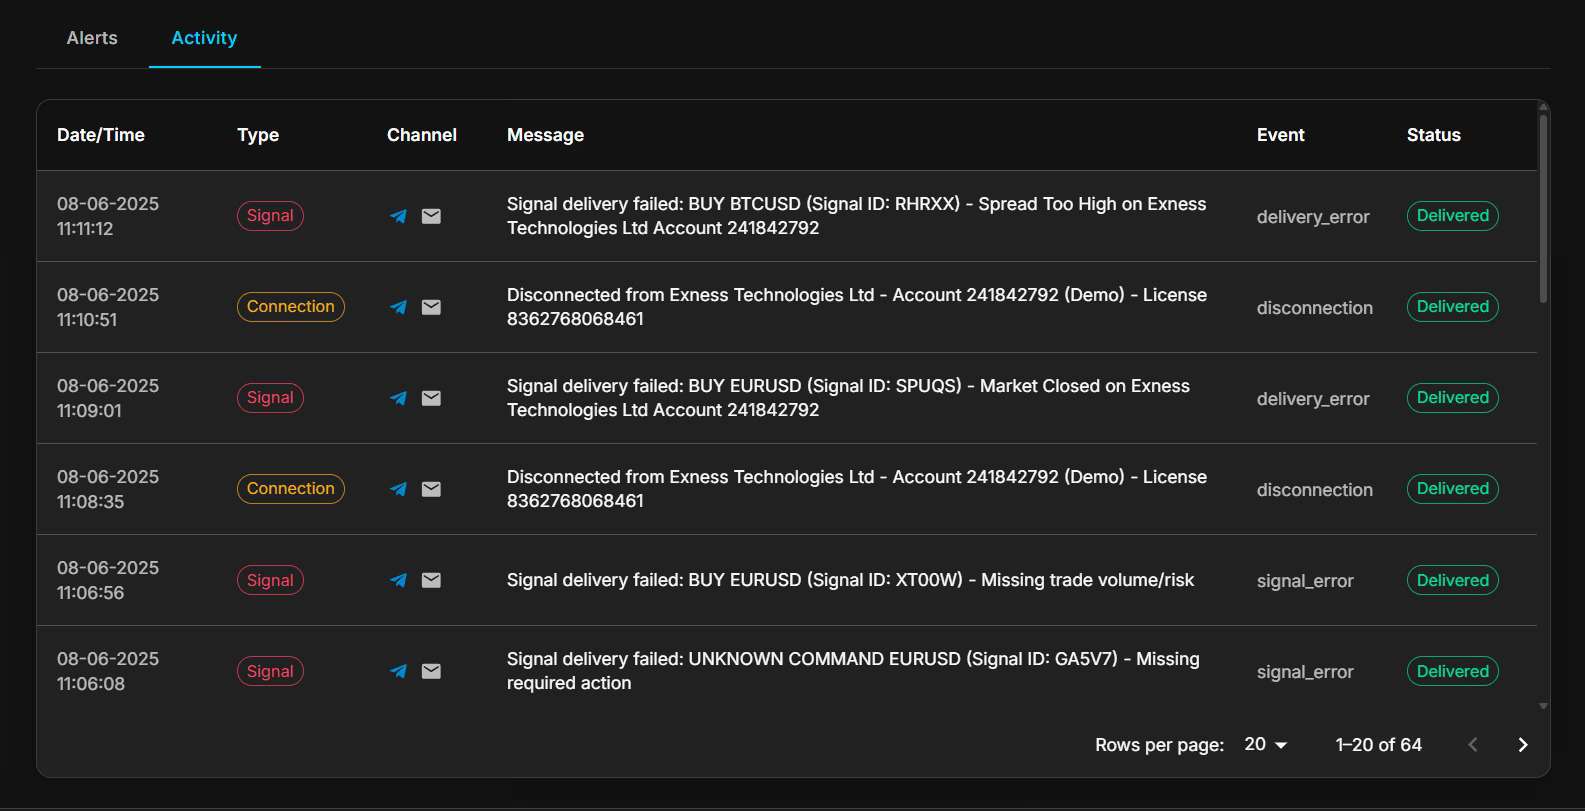Click the 08-06-2025 11:09:01 timestamp
The height and width of the screenshot is (811, 1585).
[x=108, y=398]
